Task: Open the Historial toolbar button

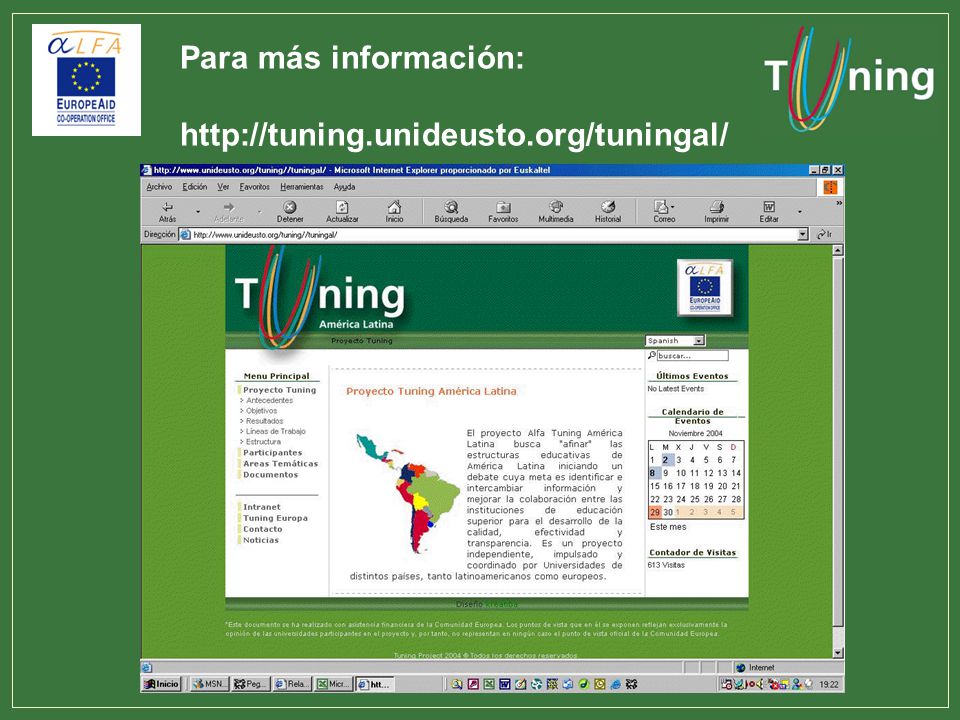Action: [x=608, y=212]
